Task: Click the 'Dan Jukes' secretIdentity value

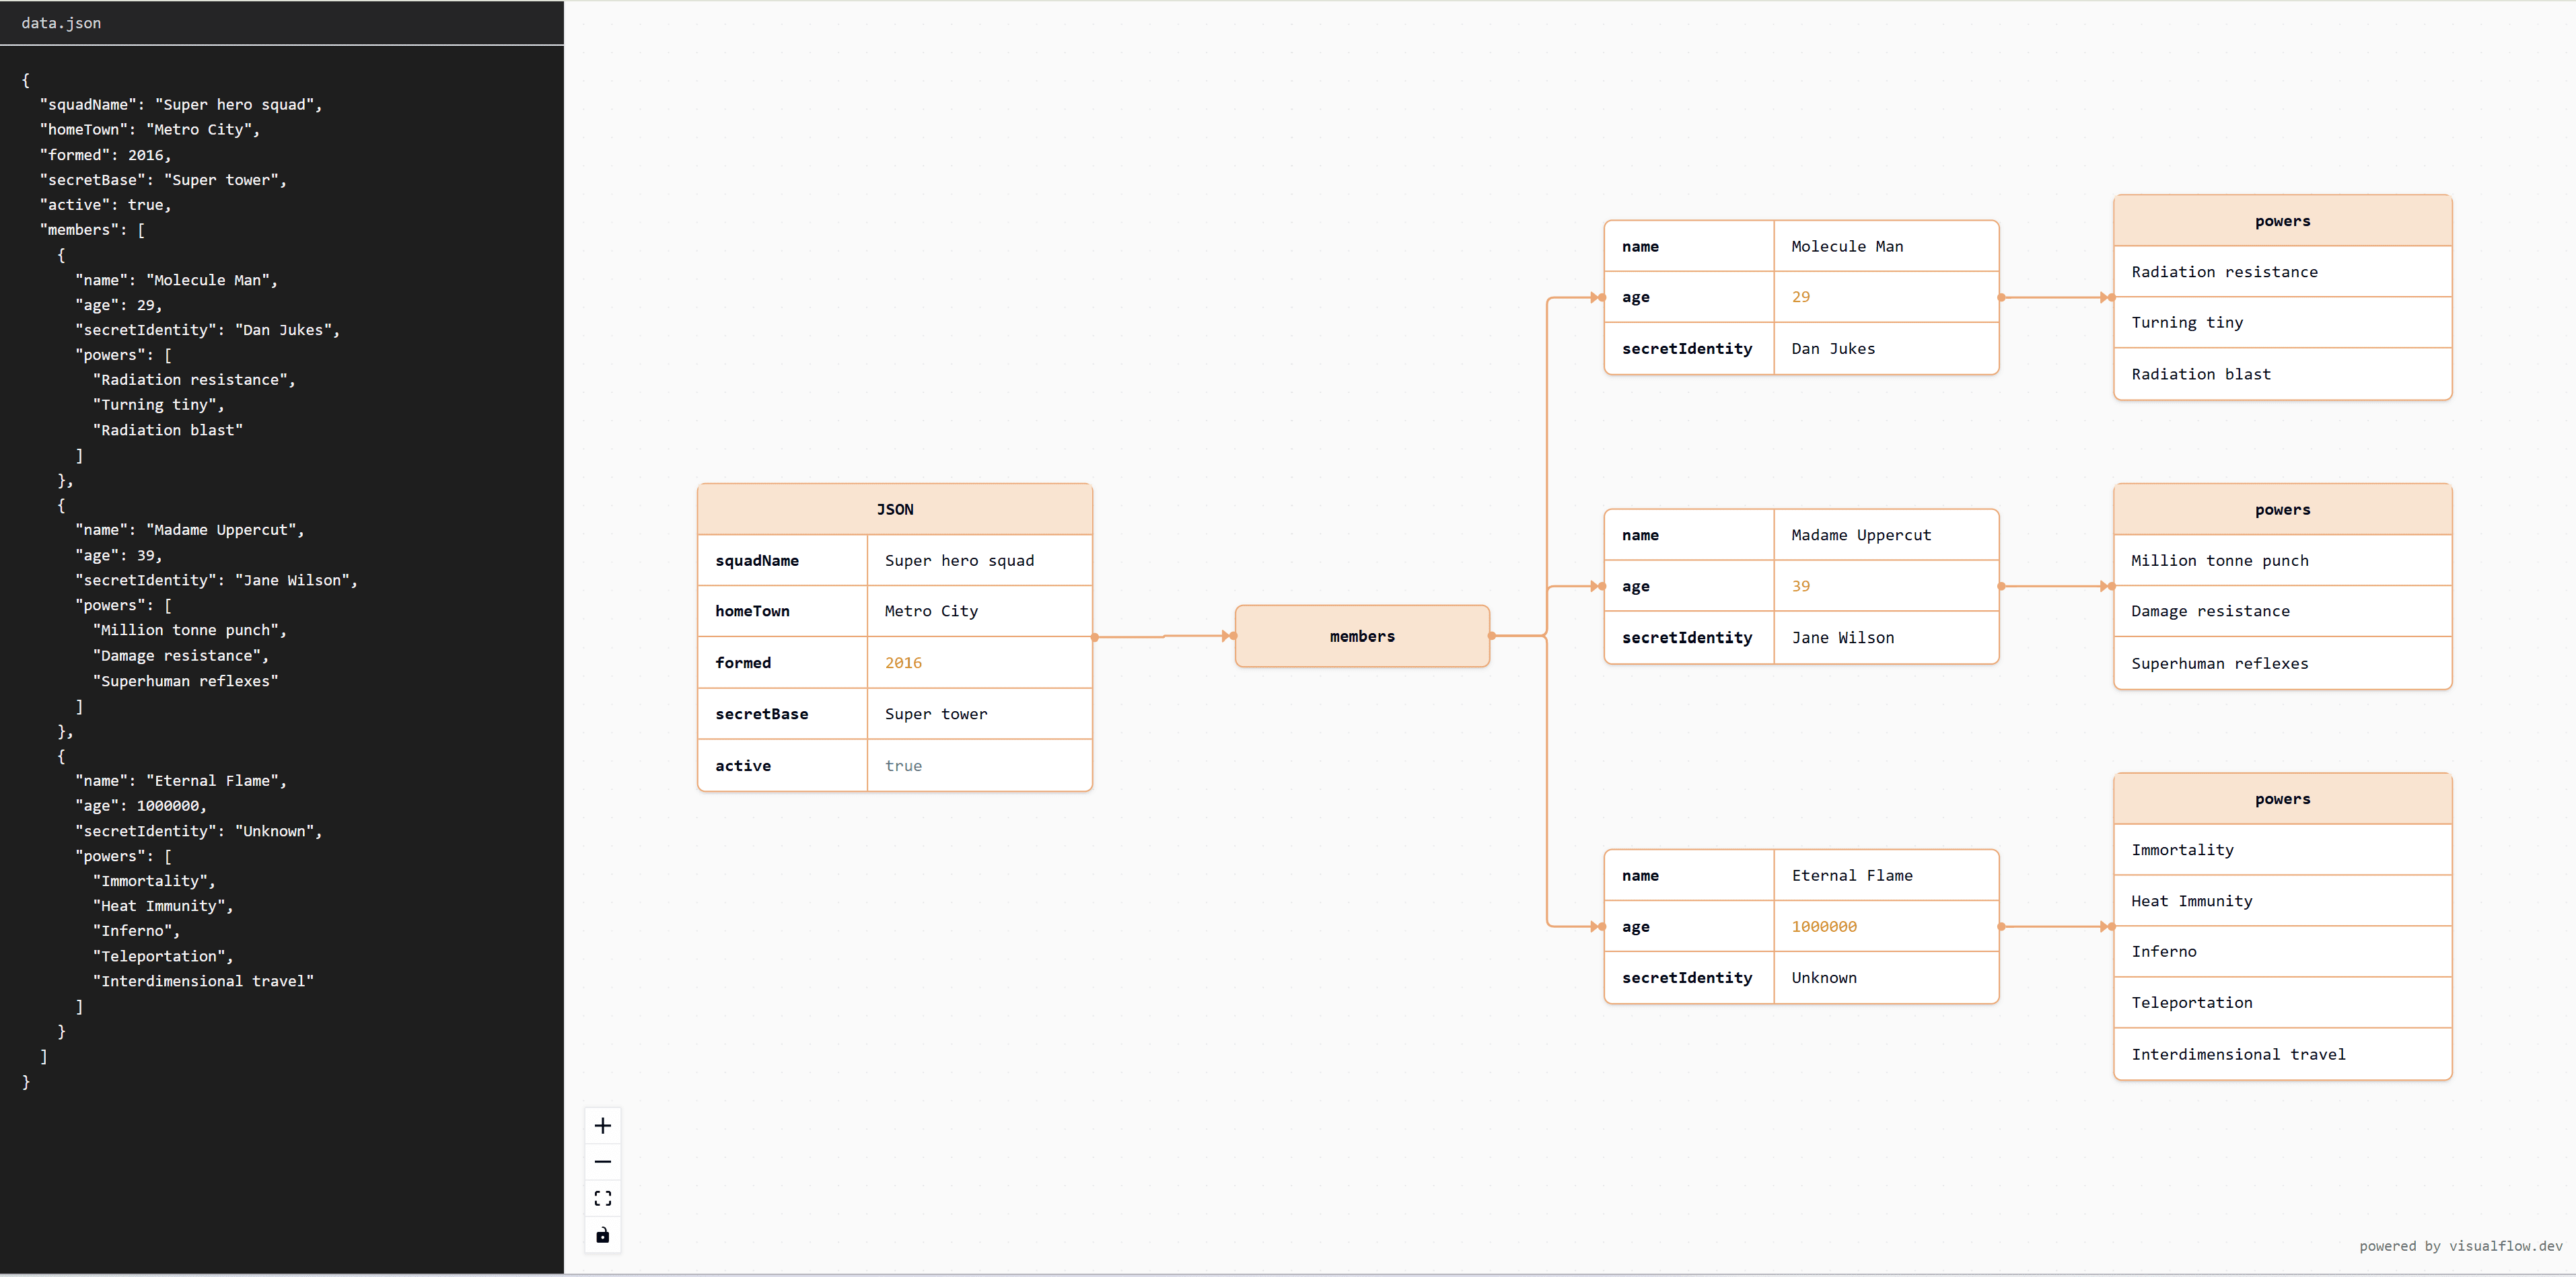Action: tap(1886, 348)
